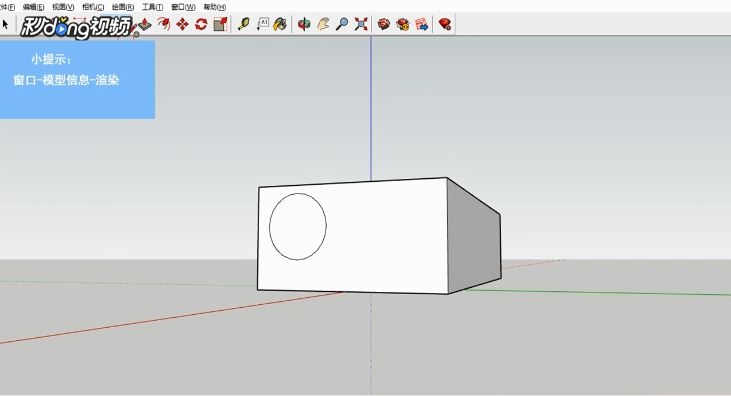Click Zoom Extents tool
Image resolution: width=731 pixels, height=396 pixels.
[361, 24]
